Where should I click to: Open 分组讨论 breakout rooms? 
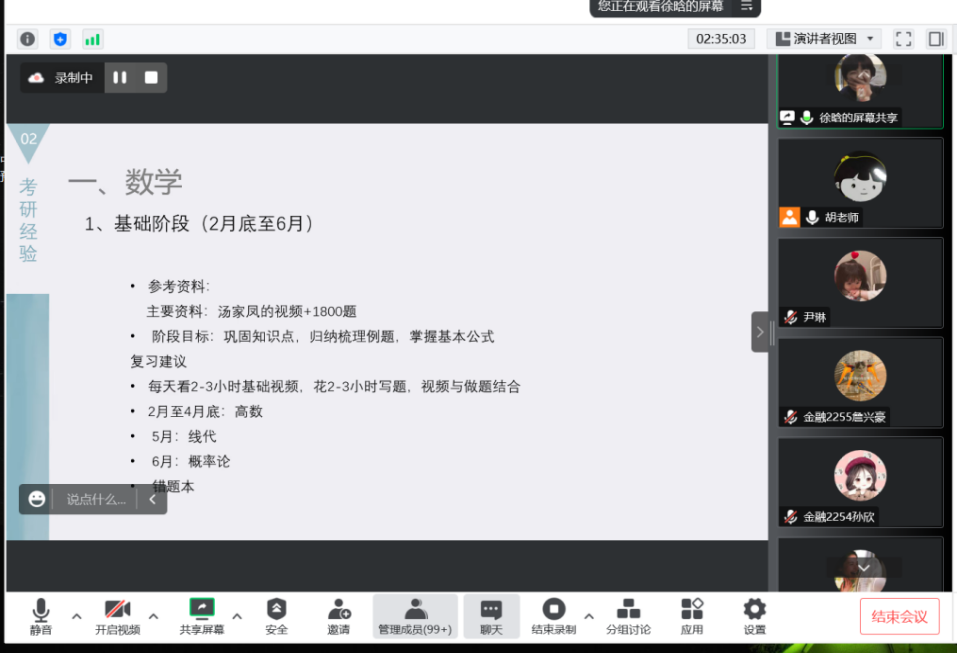pyautogui.click(x=628, y=616)
